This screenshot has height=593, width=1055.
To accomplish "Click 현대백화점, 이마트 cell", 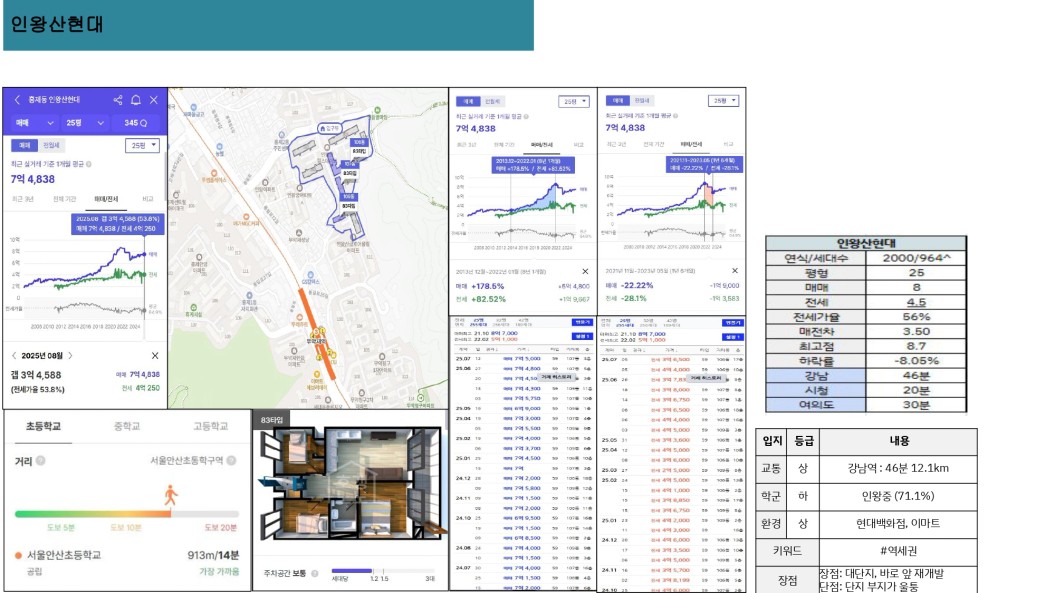I will click(x=898, y=524).
